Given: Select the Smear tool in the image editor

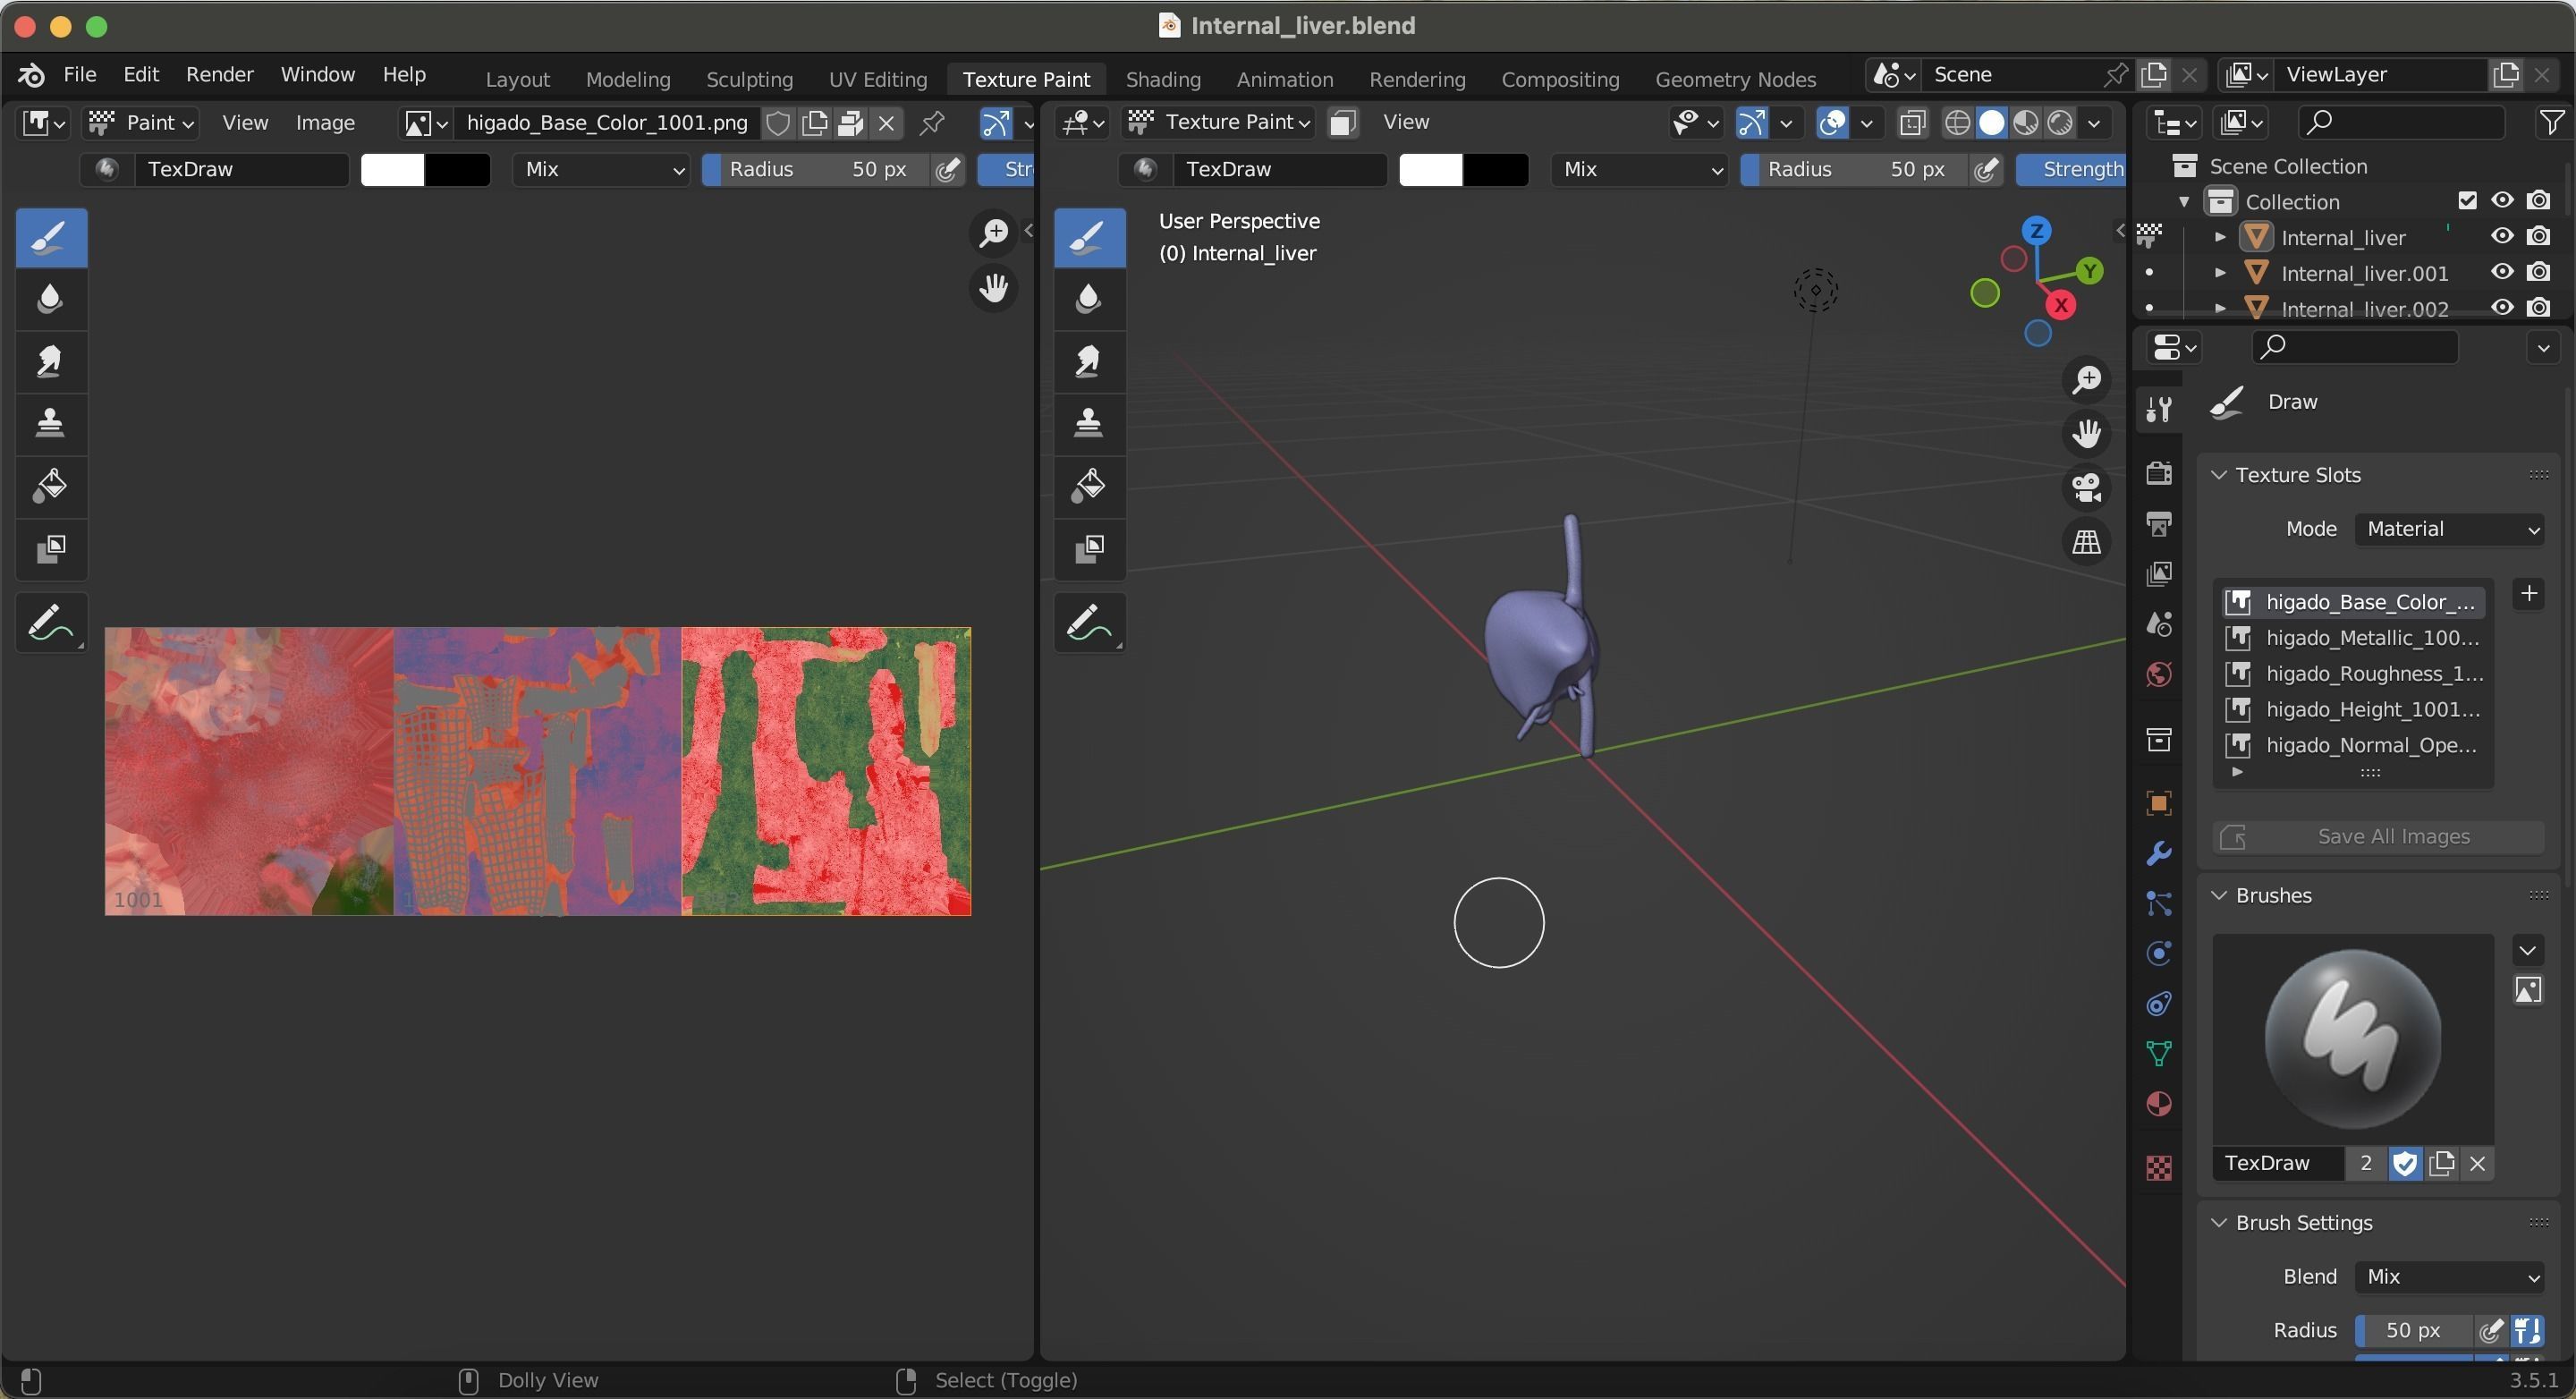Looking at the screenshot, I should (51, 361).
